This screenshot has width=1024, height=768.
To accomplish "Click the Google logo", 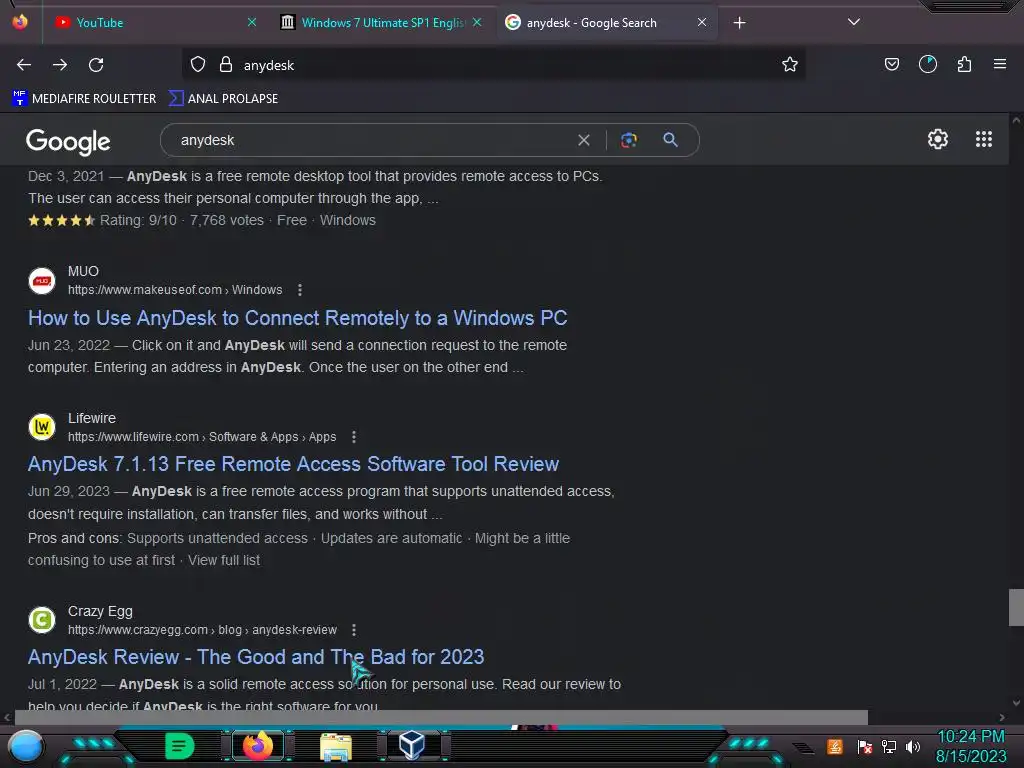I will 68,141.
